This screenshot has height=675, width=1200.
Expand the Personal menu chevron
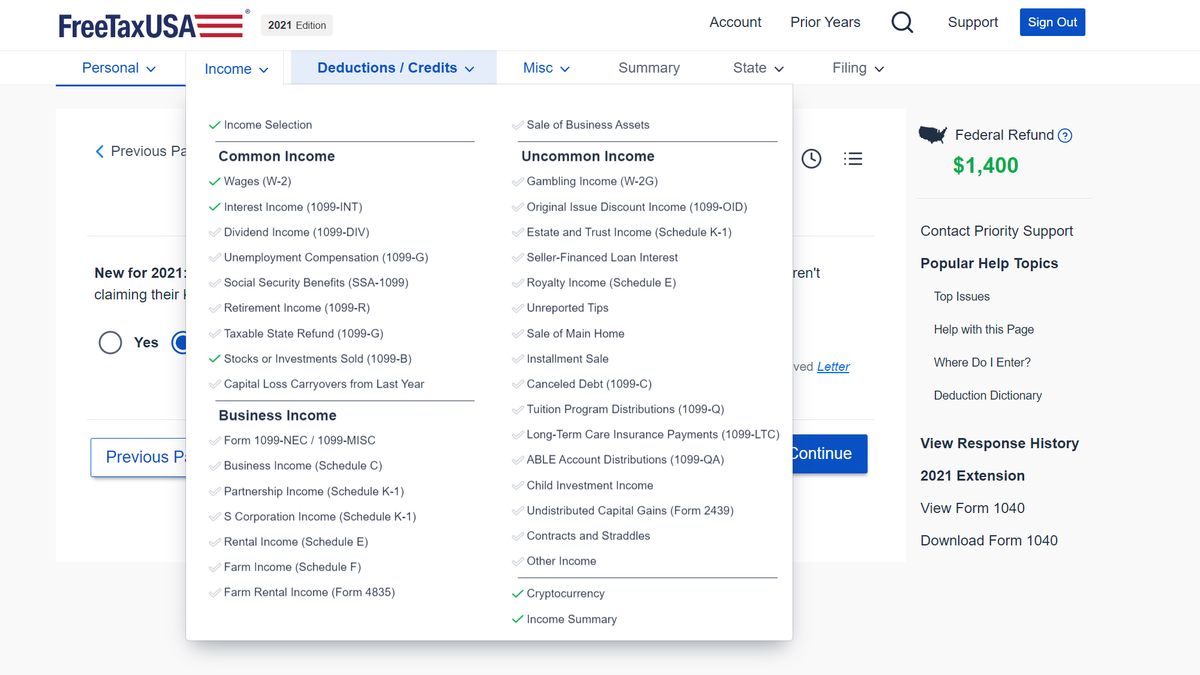point(149,68)
